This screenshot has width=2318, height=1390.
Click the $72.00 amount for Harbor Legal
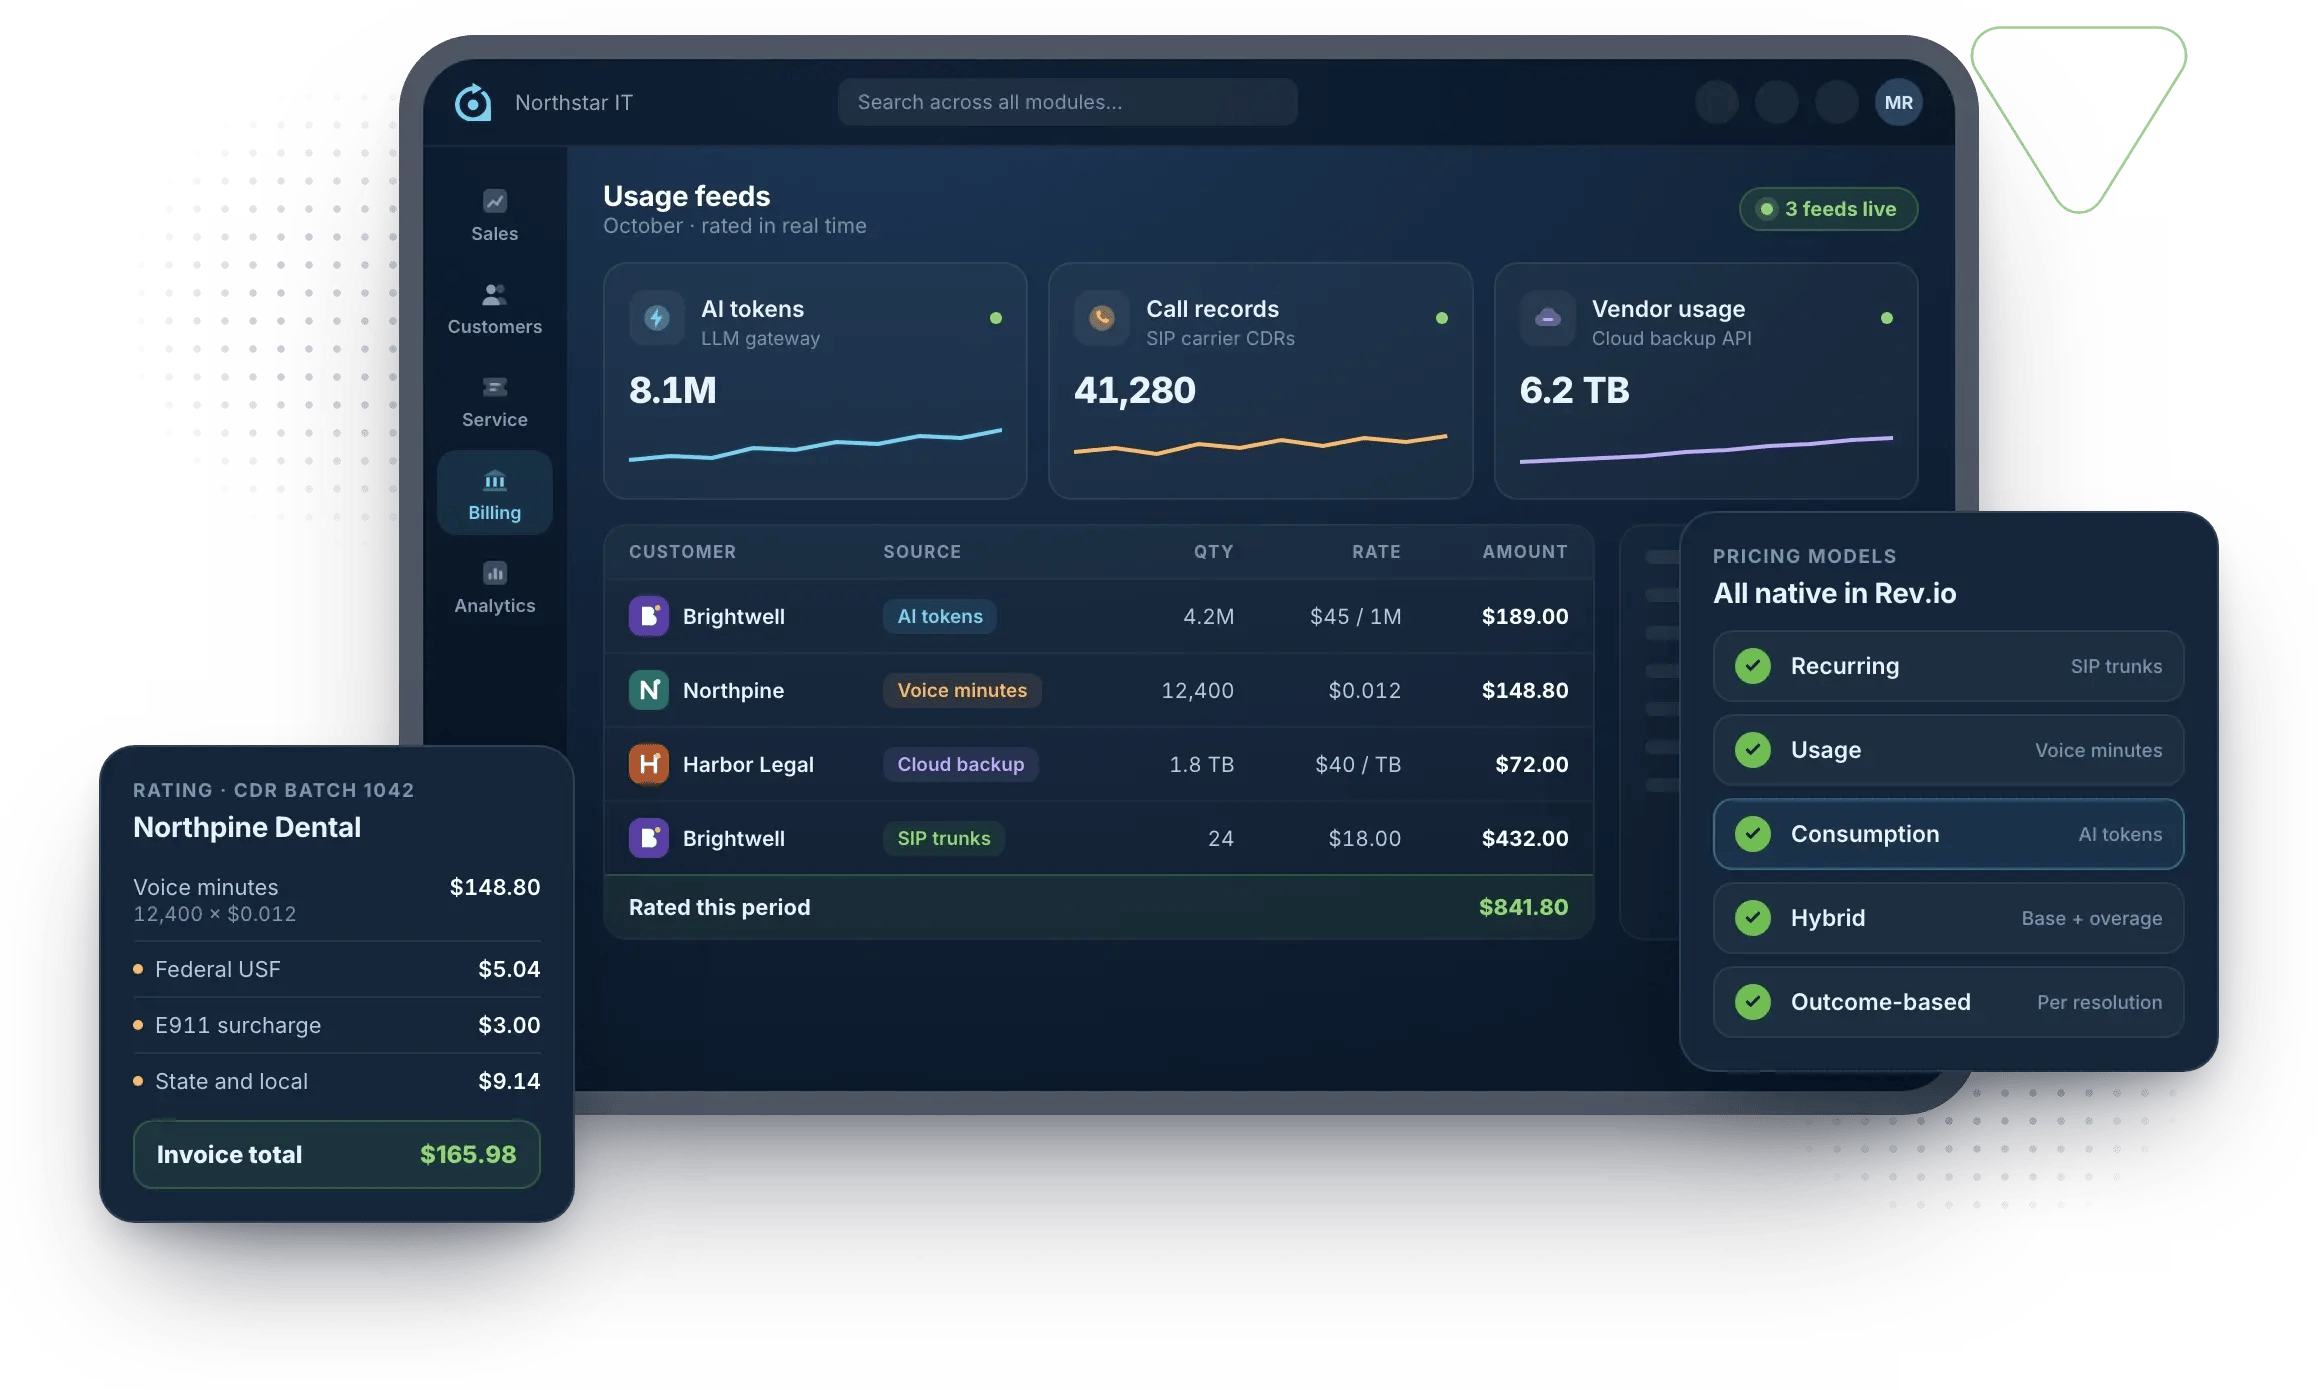[x=1531, y=764]
